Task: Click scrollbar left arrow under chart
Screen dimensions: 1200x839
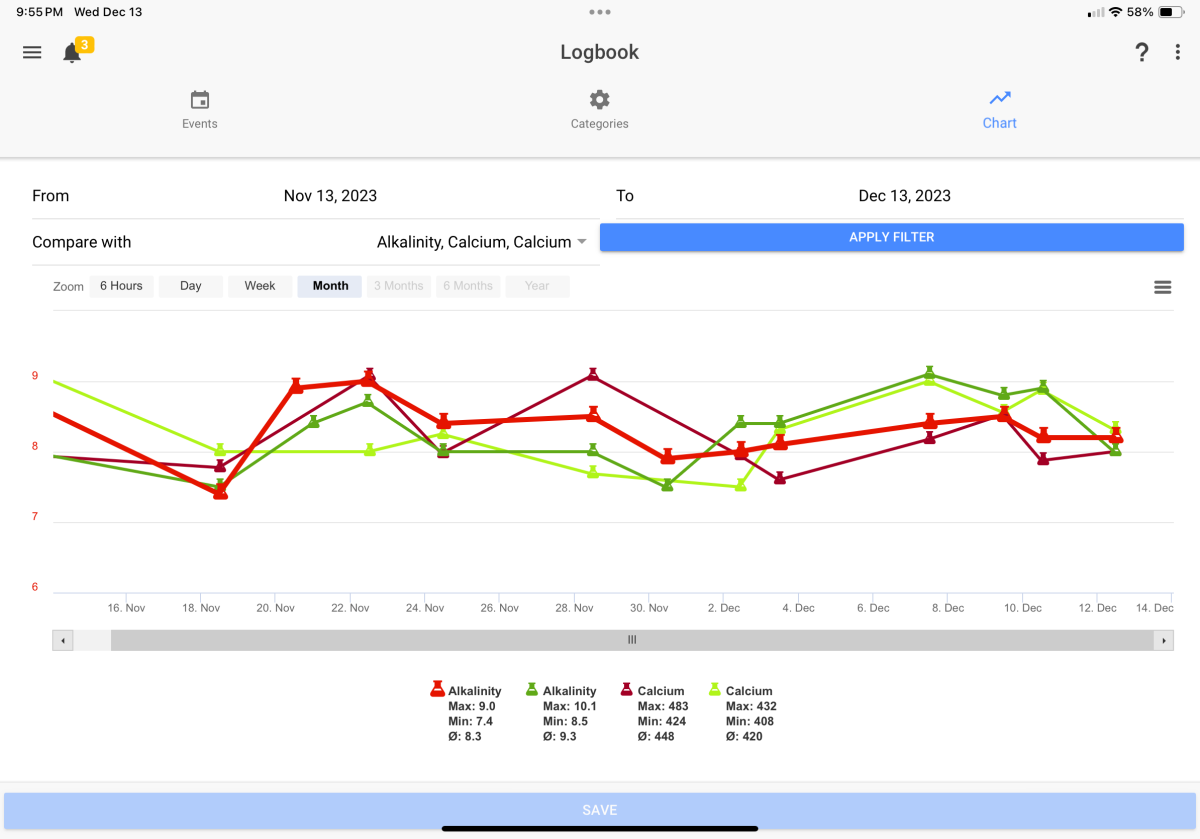Action: click(x=63, y=640)
